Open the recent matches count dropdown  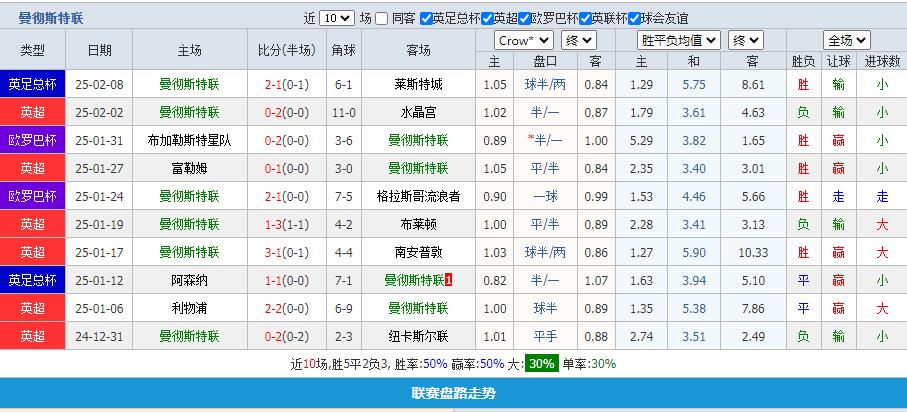pyautogui.click(x=337, y=18)
